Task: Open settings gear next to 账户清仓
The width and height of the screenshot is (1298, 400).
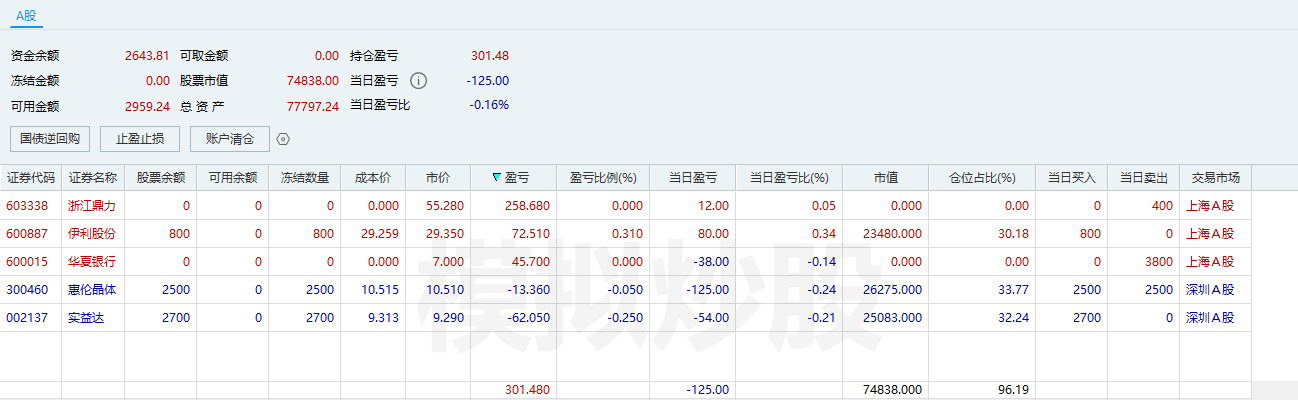Action: (x=283, y=140)
